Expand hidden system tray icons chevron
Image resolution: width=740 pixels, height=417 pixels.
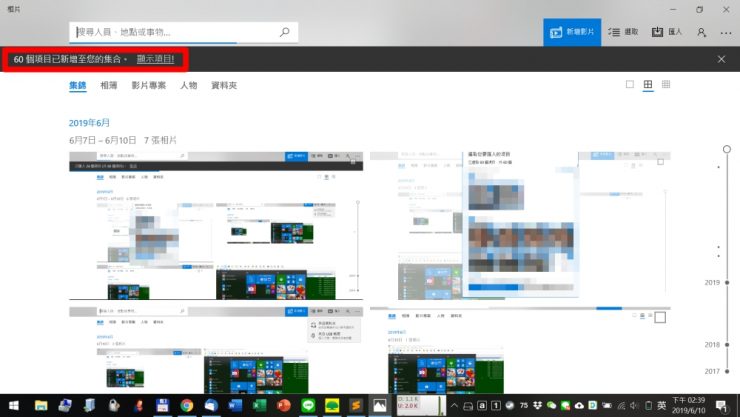coord(455,406)
